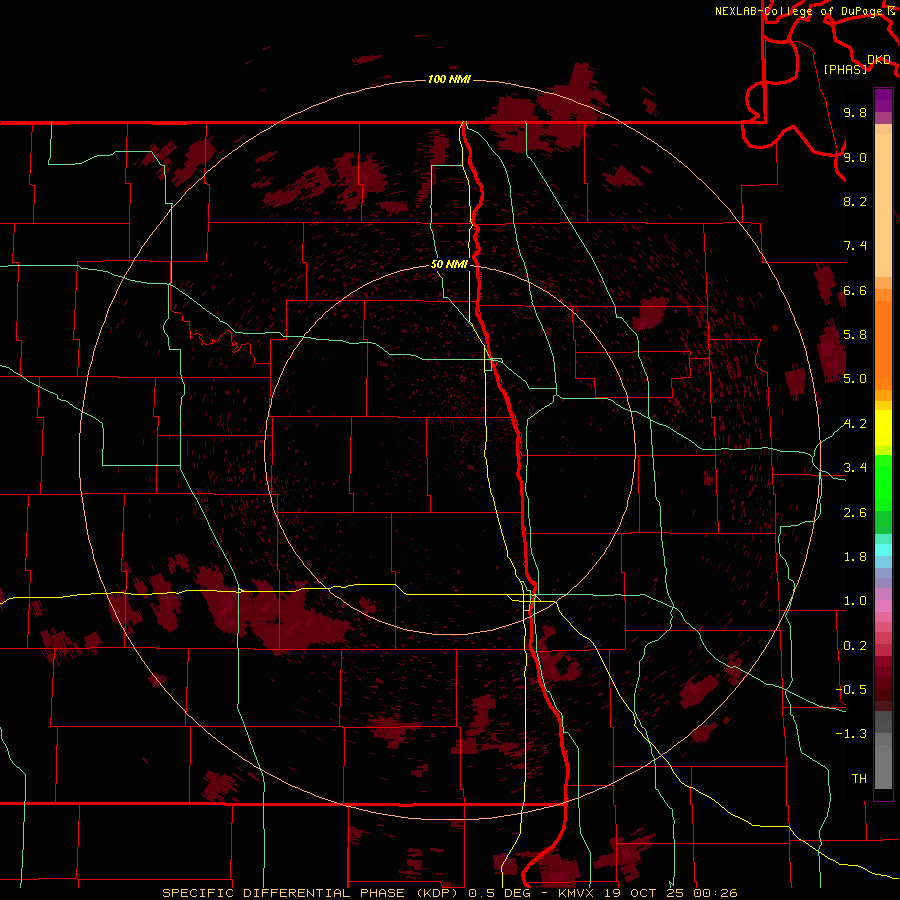Click the 5.0 scale value
Image resolution: width=900 pixels, height=900 pixels.
click(x=855, y=379)
